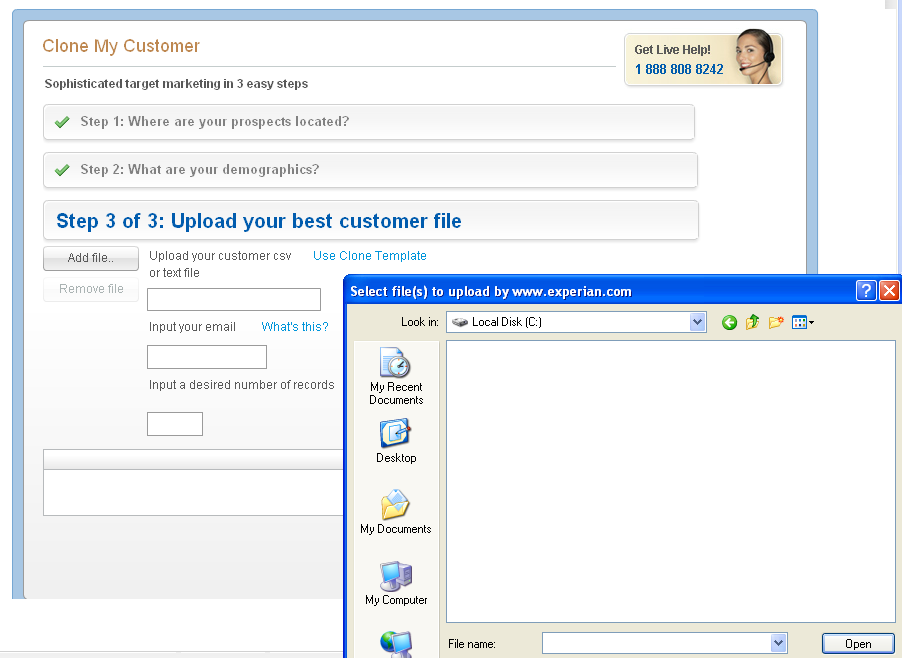
Task: Select My Computer in places bar
Action: [x=395, y=583]
